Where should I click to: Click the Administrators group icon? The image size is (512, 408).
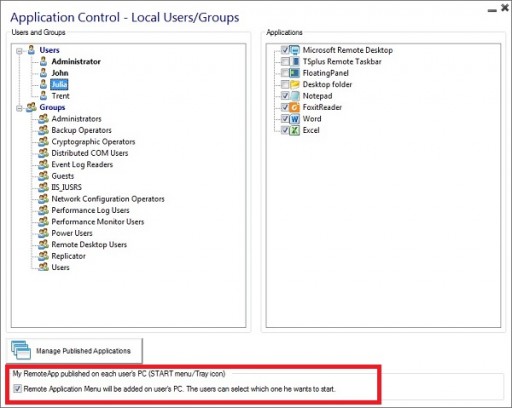point(43,119)
